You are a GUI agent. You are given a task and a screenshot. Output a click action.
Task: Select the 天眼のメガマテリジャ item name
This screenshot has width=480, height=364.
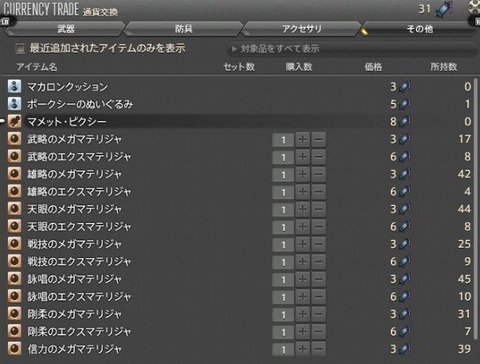coord(74,209)
